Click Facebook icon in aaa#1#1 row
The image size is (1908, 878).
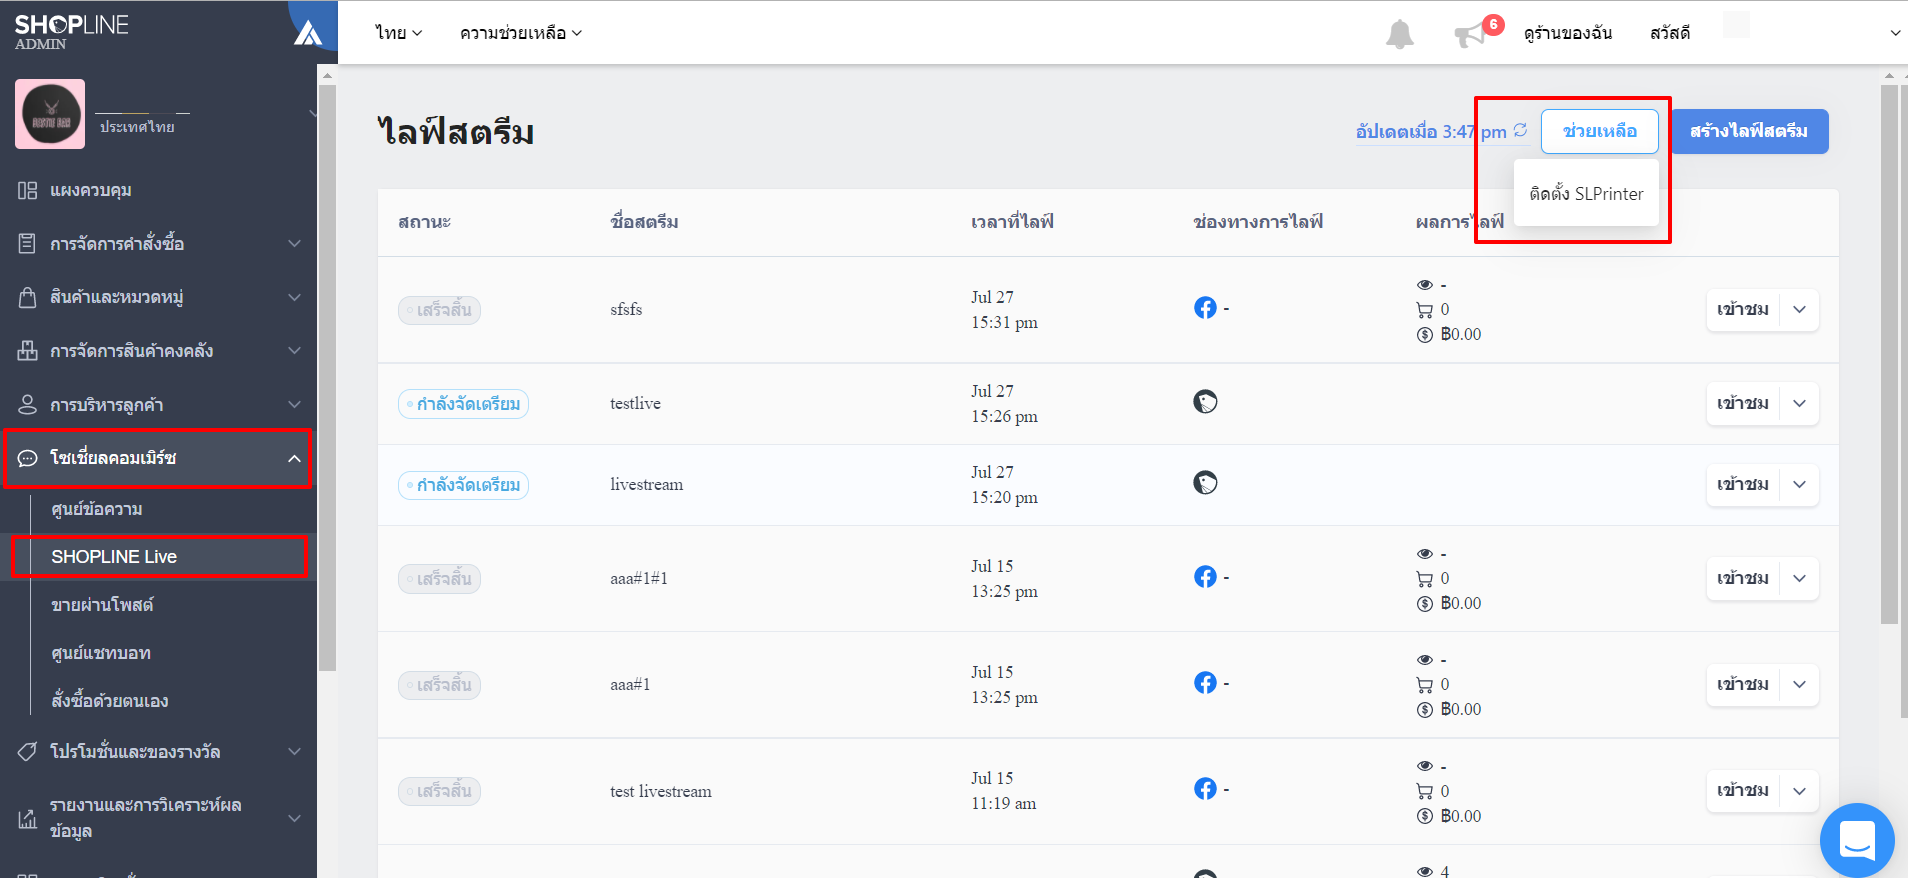point(1205,577)
